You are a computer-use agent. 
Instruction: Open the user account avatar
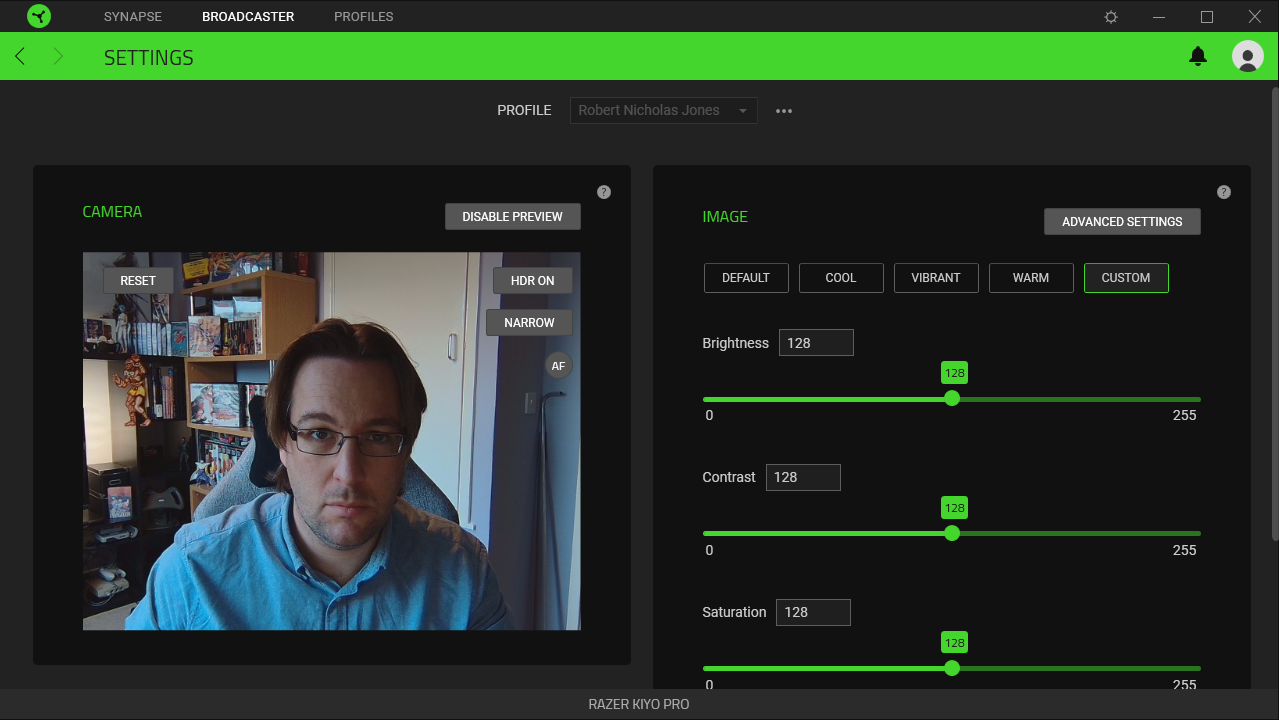click(1248, 56)
